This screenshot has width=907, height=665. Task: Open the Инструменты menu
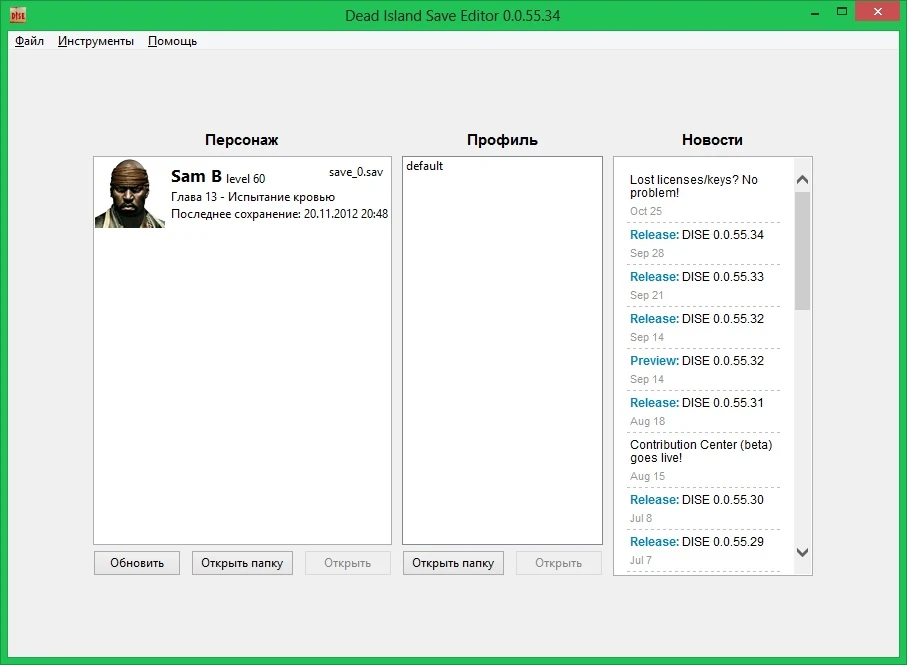[x=95, y=41]
